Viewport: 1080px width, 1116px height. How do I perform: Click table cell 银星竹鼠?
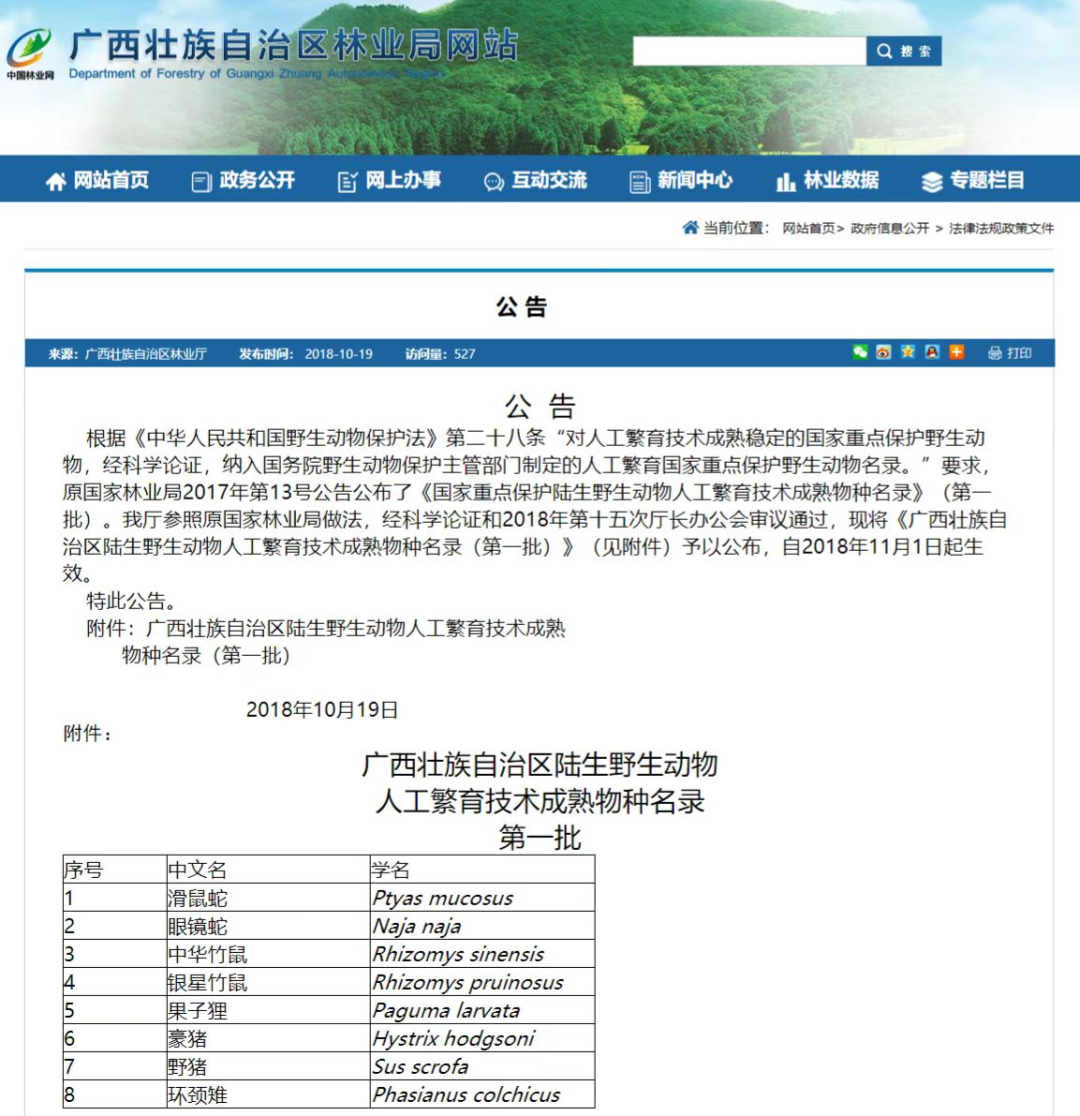[x=268, y=982]
